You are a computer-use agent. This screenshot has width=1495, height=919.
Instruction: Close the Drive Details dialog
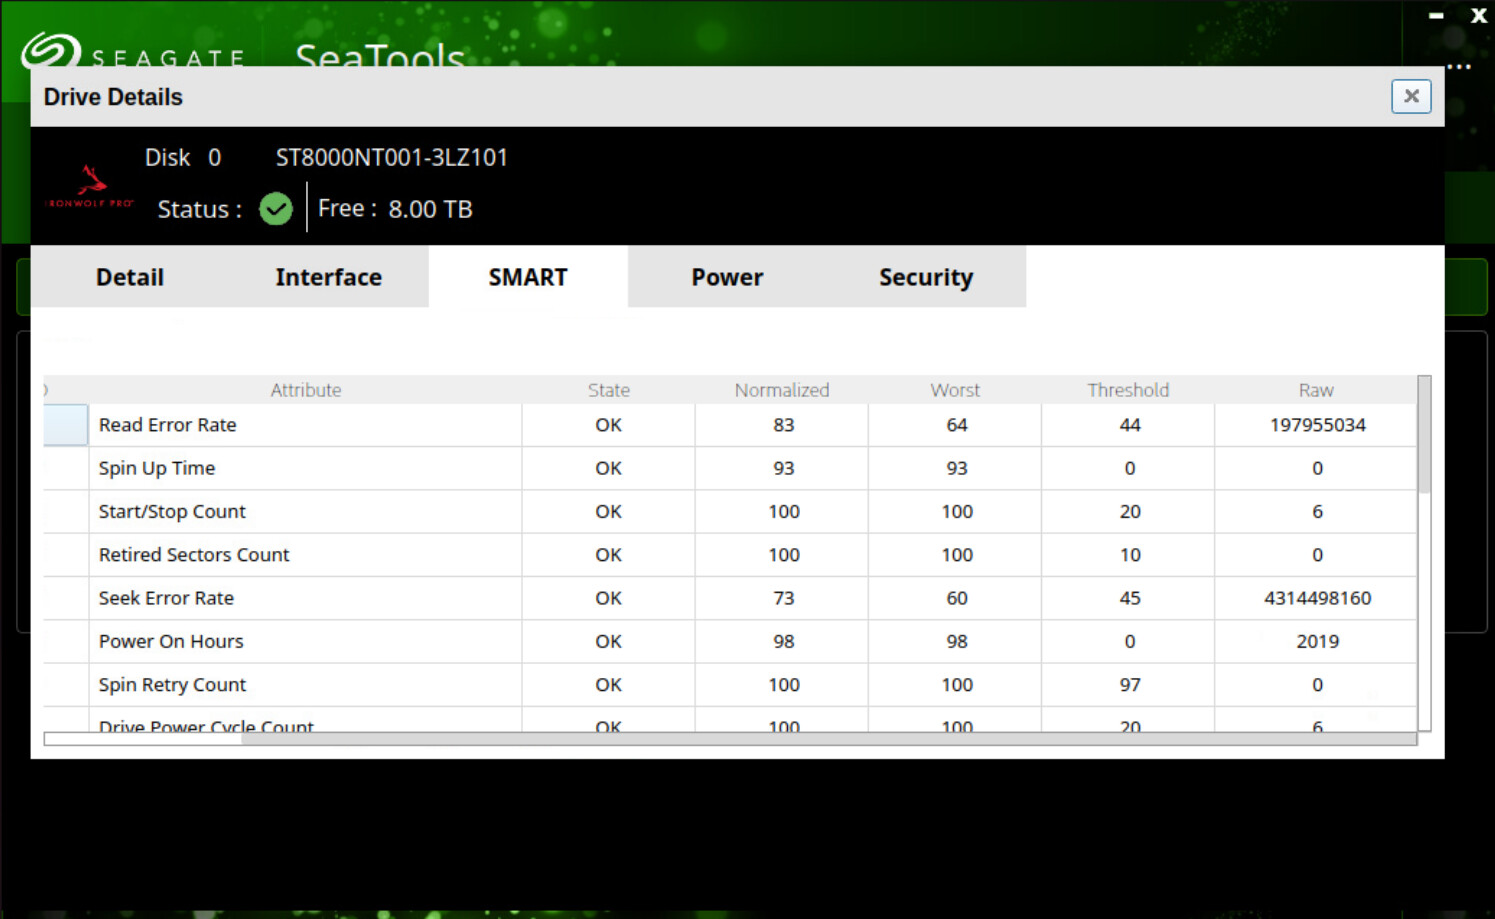pyautogui.click(x=1410, y=96)
